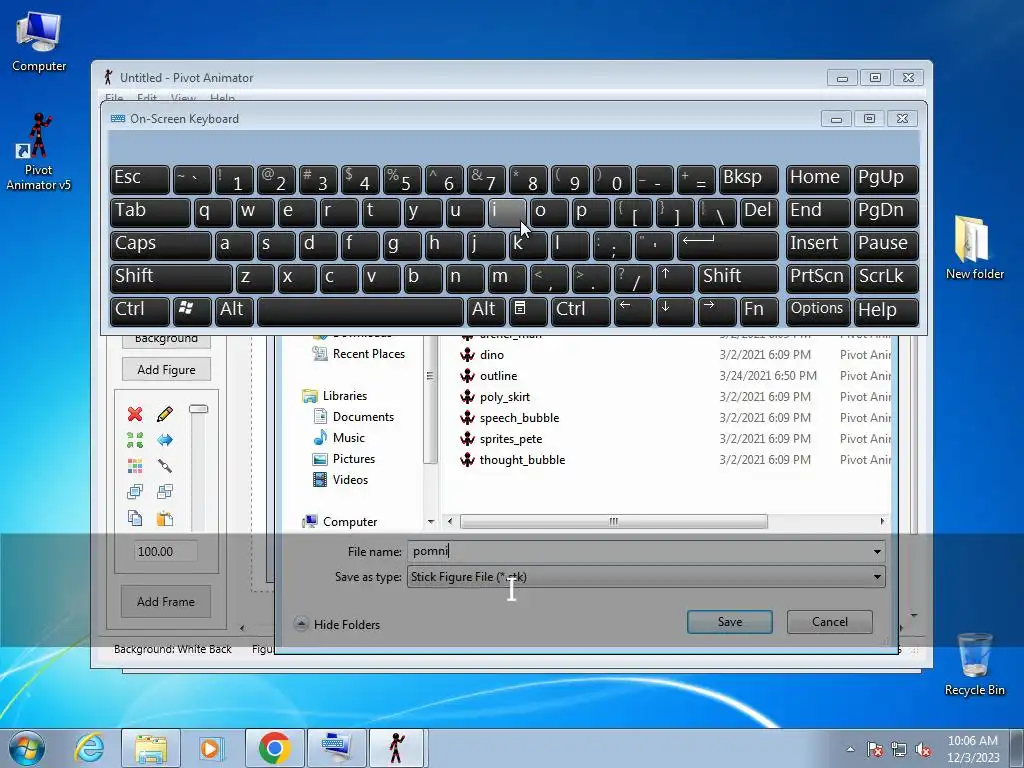Screen dimensions: 1024x768
Task: Tap the Tab key
Action: 150,212
